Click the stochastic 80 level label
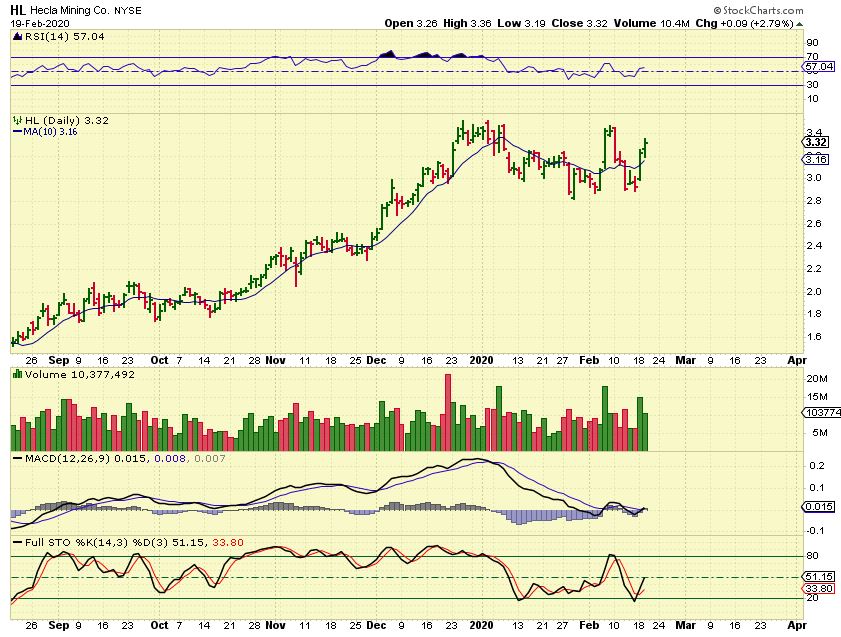Image resolution: width=841 pixels, height=637 pixels. pos(812,556)
